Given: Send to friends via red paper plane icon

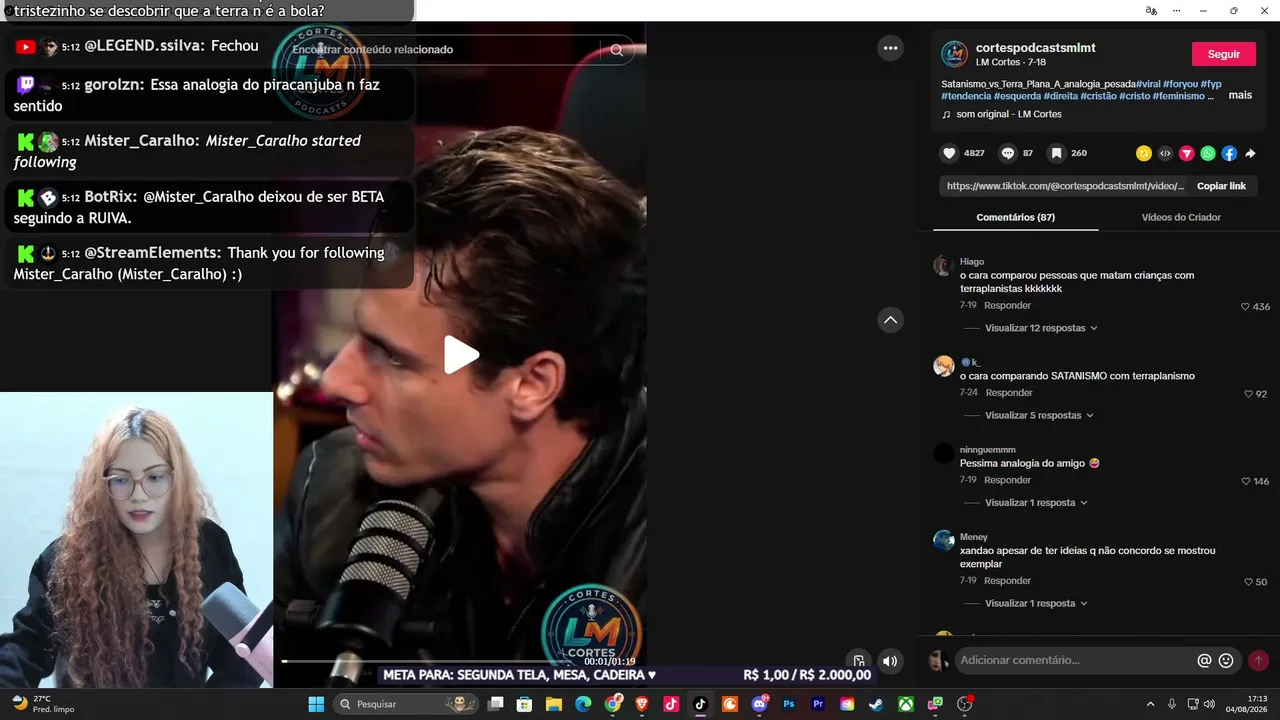Looking at the screenshot, I should coord(1187,153).
